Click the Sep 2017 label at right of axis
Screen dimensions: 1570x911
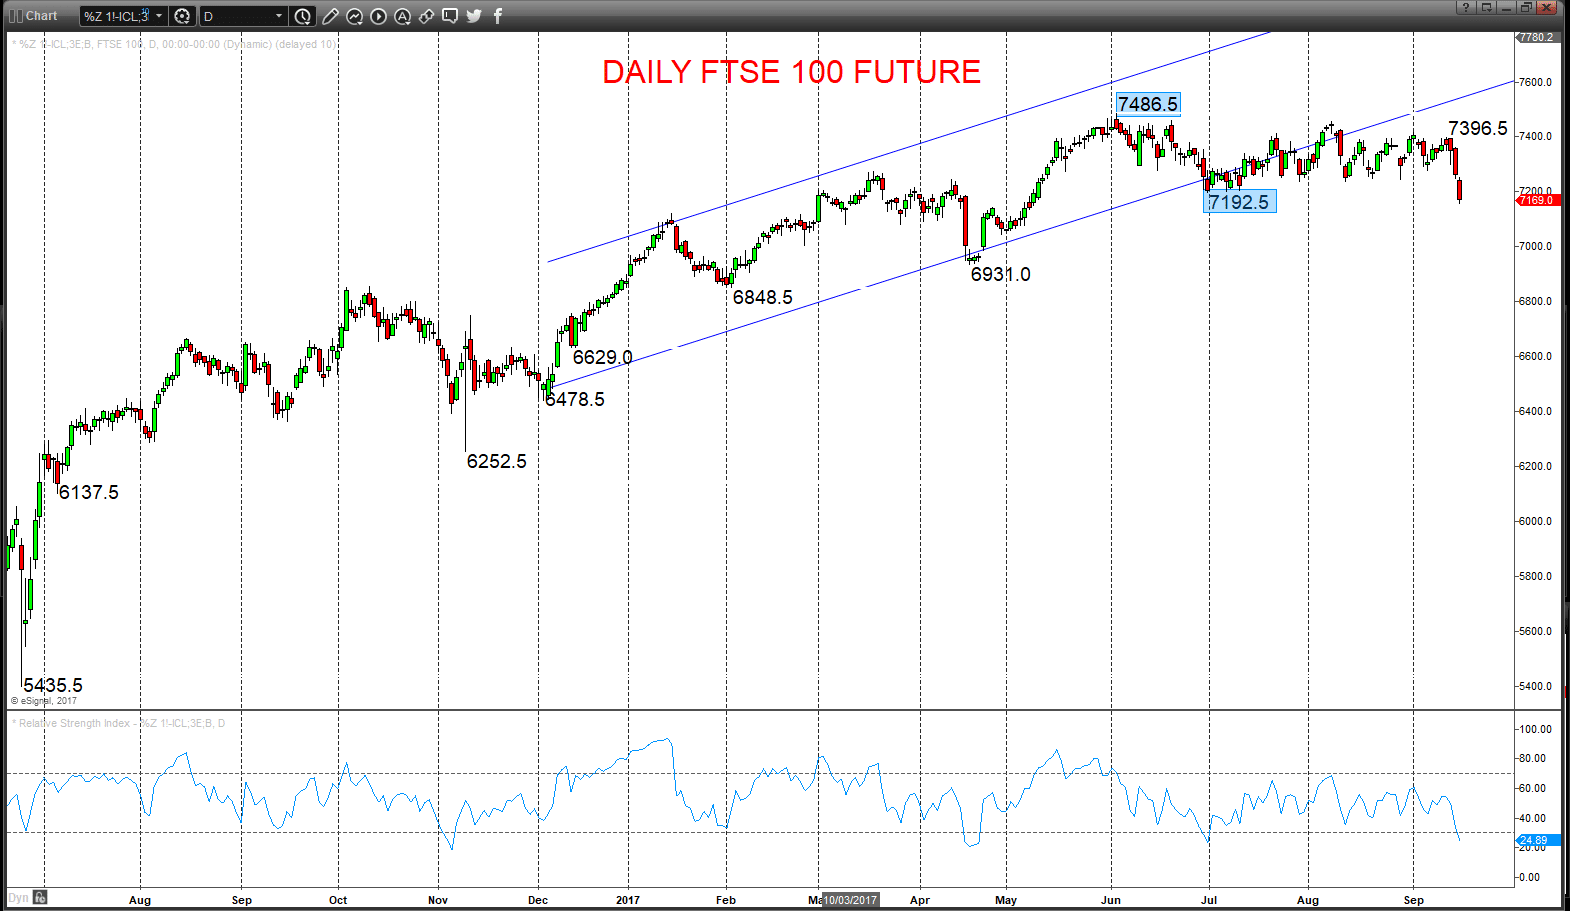tap(1413, 900)
